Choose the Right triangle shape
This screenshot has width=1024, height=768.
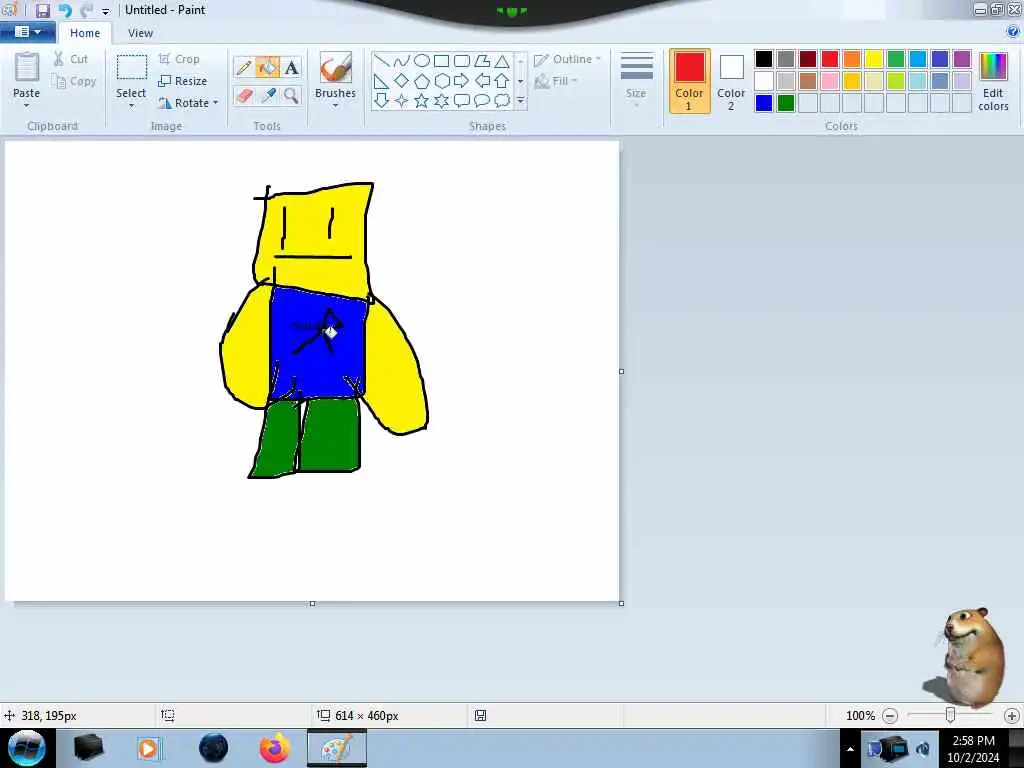tap(382, 81)
